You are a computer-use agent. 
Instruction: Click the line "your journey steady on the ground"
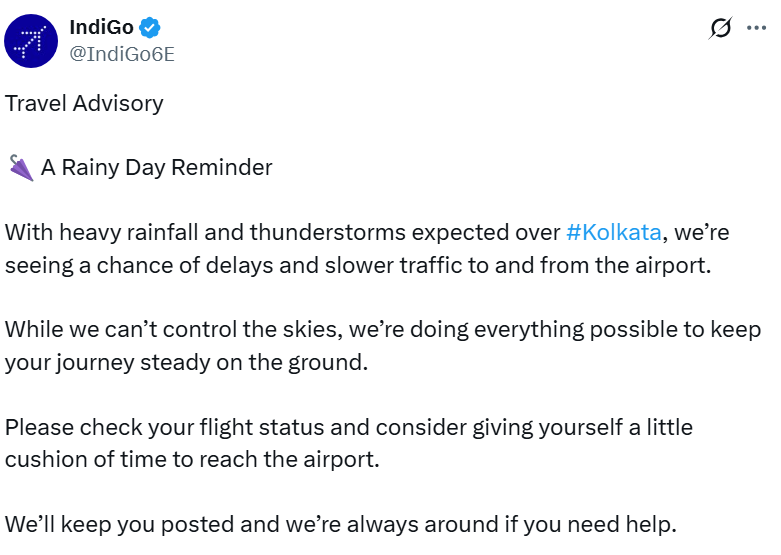tap(186, 361)
